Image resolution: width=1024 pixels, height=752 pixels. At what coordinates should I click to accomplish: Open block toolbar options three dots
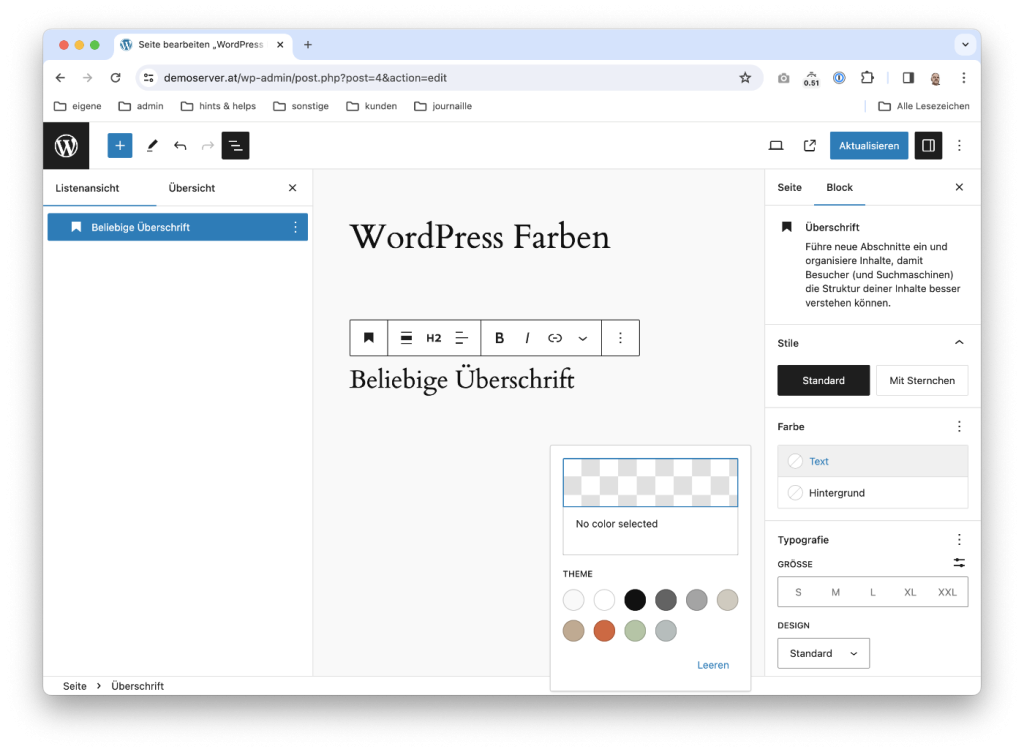620,337
